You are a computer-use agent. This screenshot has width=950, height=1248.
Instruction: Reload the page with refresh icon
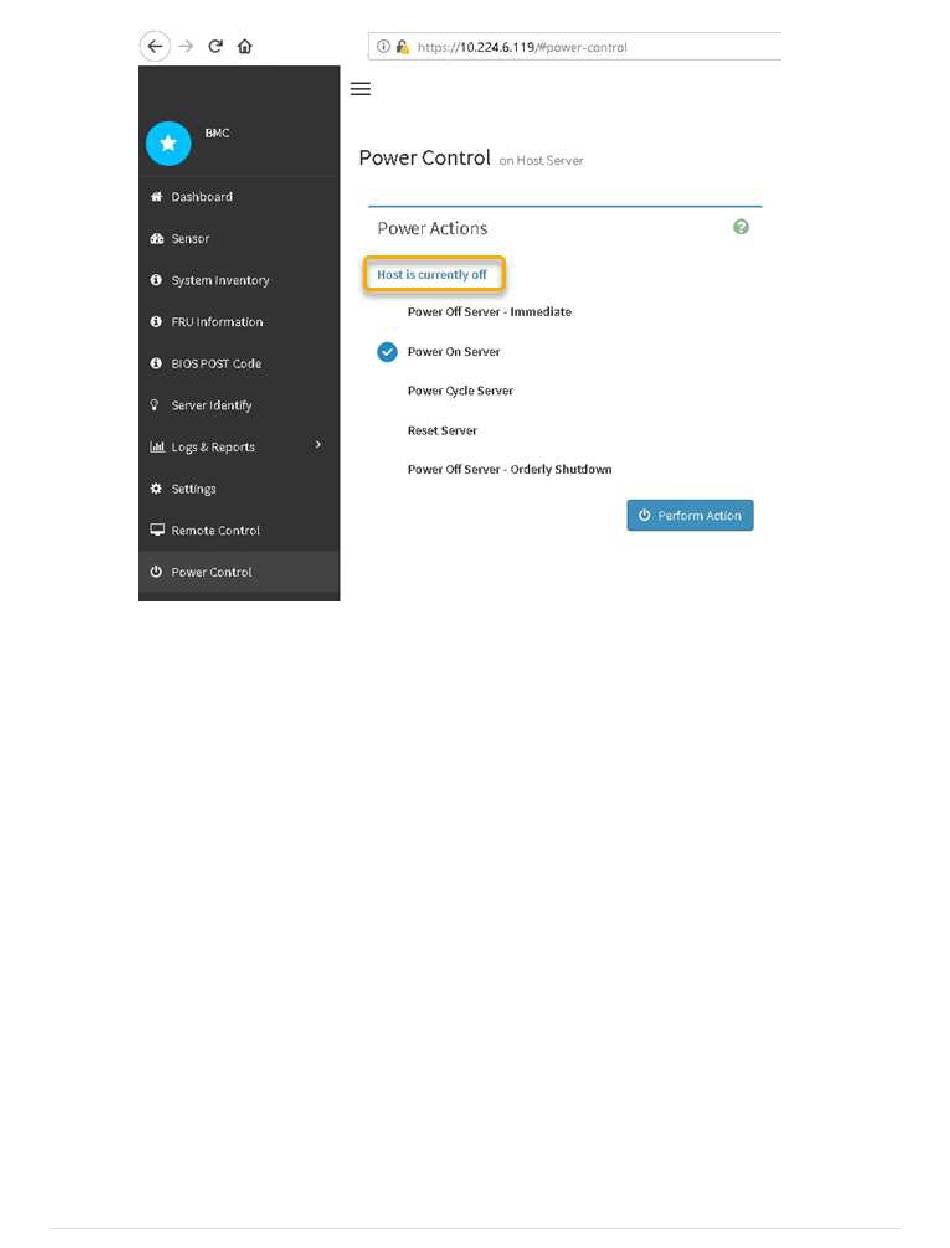pyautogui.click(x=215, y=46)
